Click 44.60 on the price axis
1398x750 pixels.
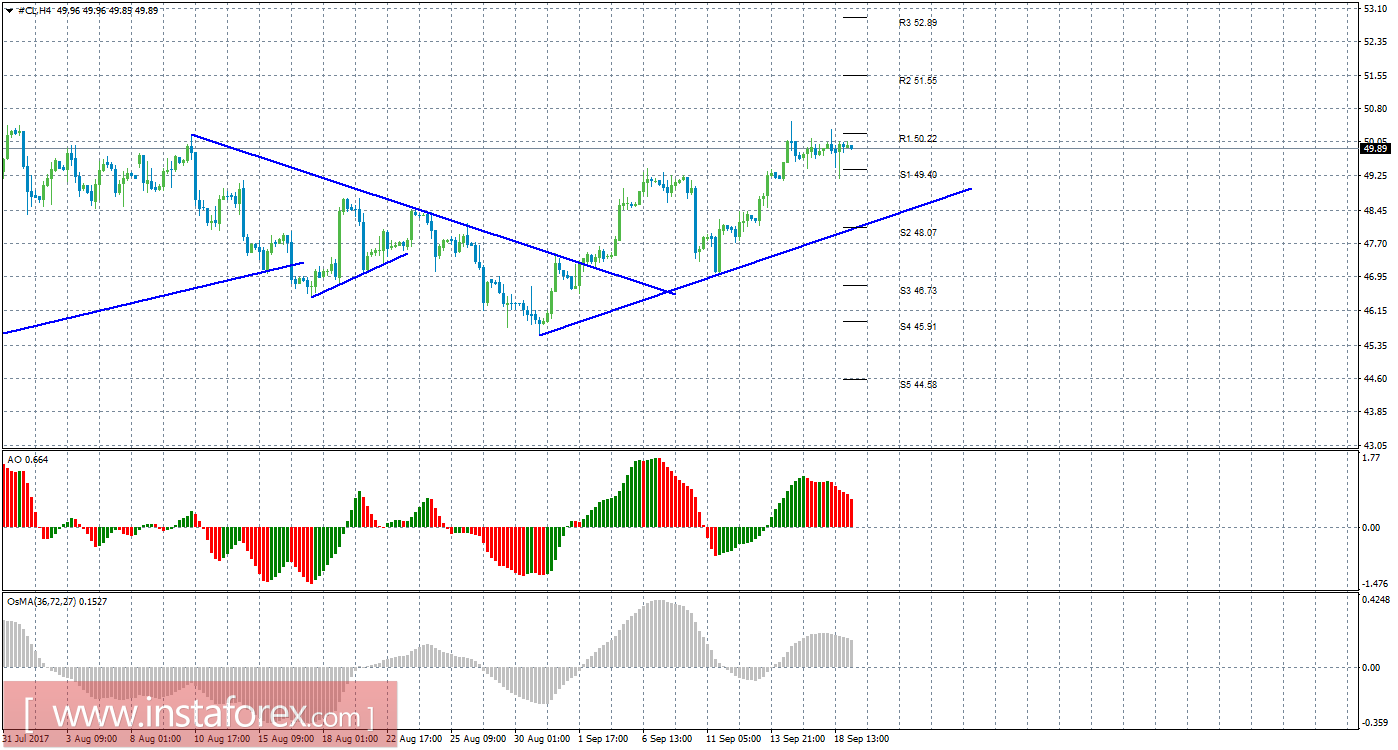click(1375, 378)
